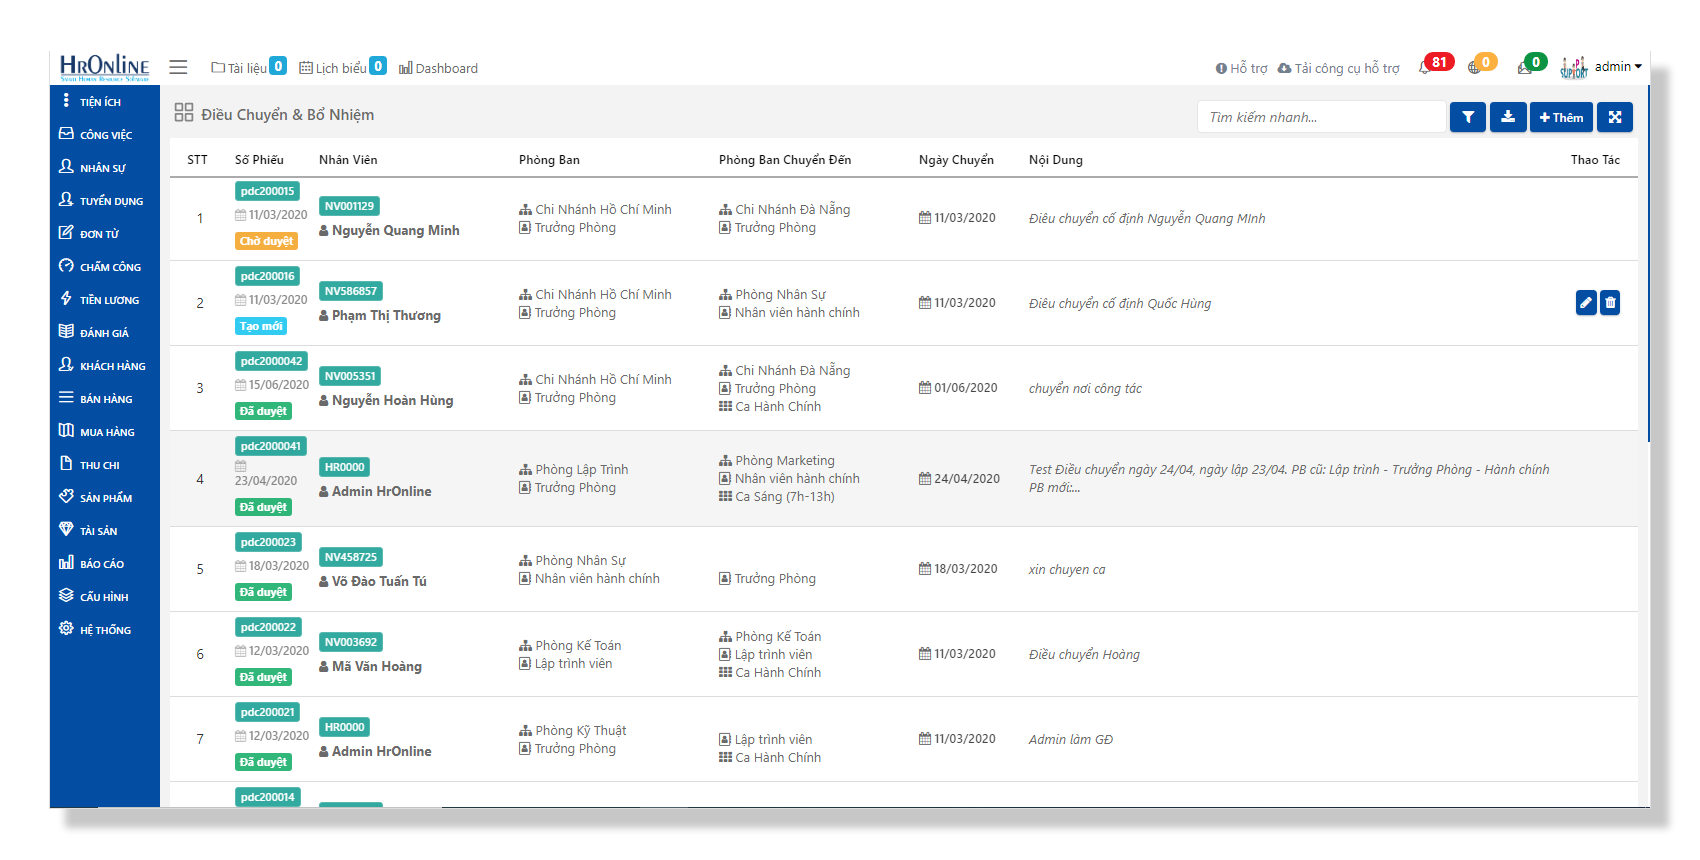The height and width of the screenshot is (860, 1700).
Task: Select employee Võ Đào Tuấn Tú
Action: (379, 581)
